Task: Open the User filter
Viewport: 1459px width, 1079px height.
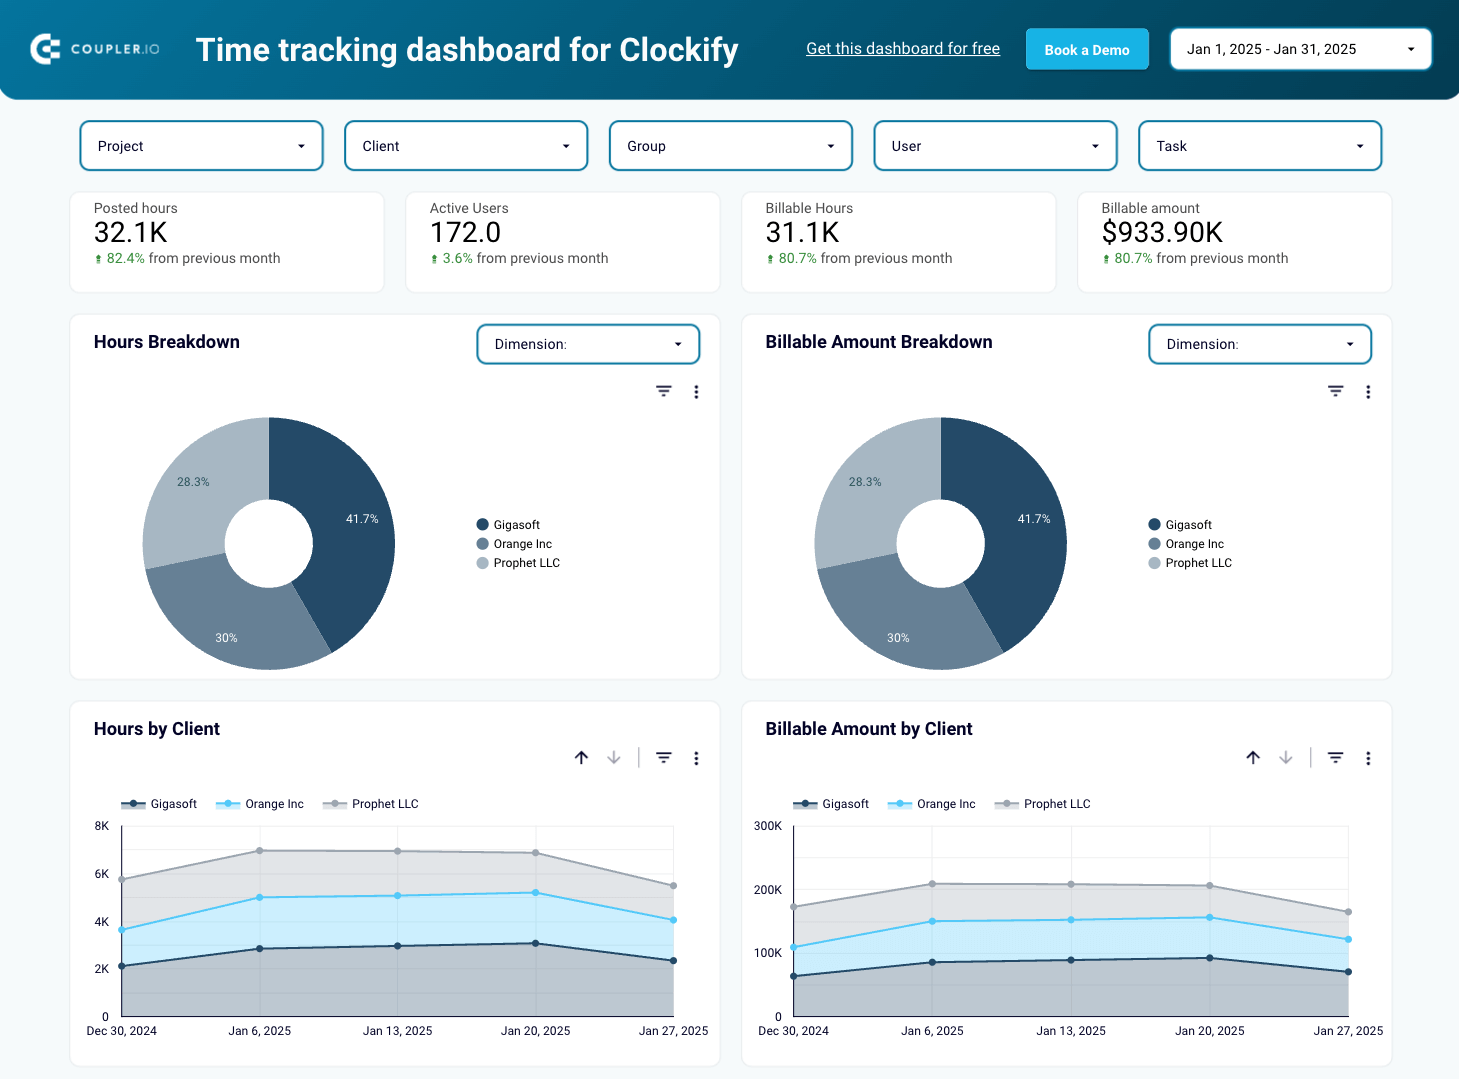Action: click(994, 145)
